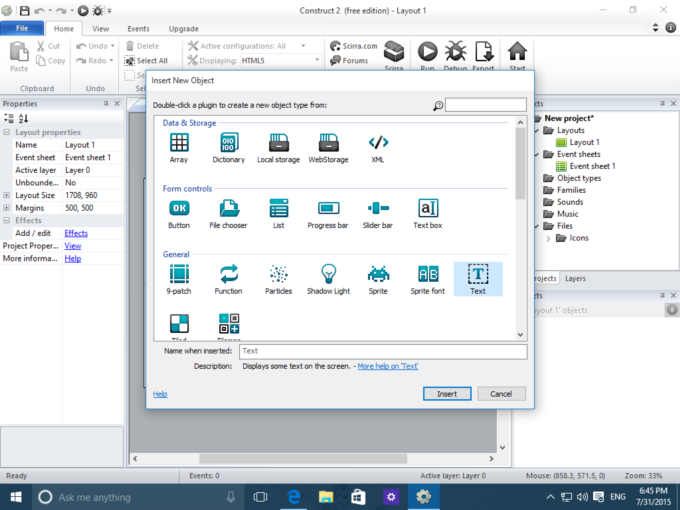Image resolution: width=680 pixels, height=510 pixels.
Task: Click the plugin list vertical scrollbar
Action: point(520,163)
